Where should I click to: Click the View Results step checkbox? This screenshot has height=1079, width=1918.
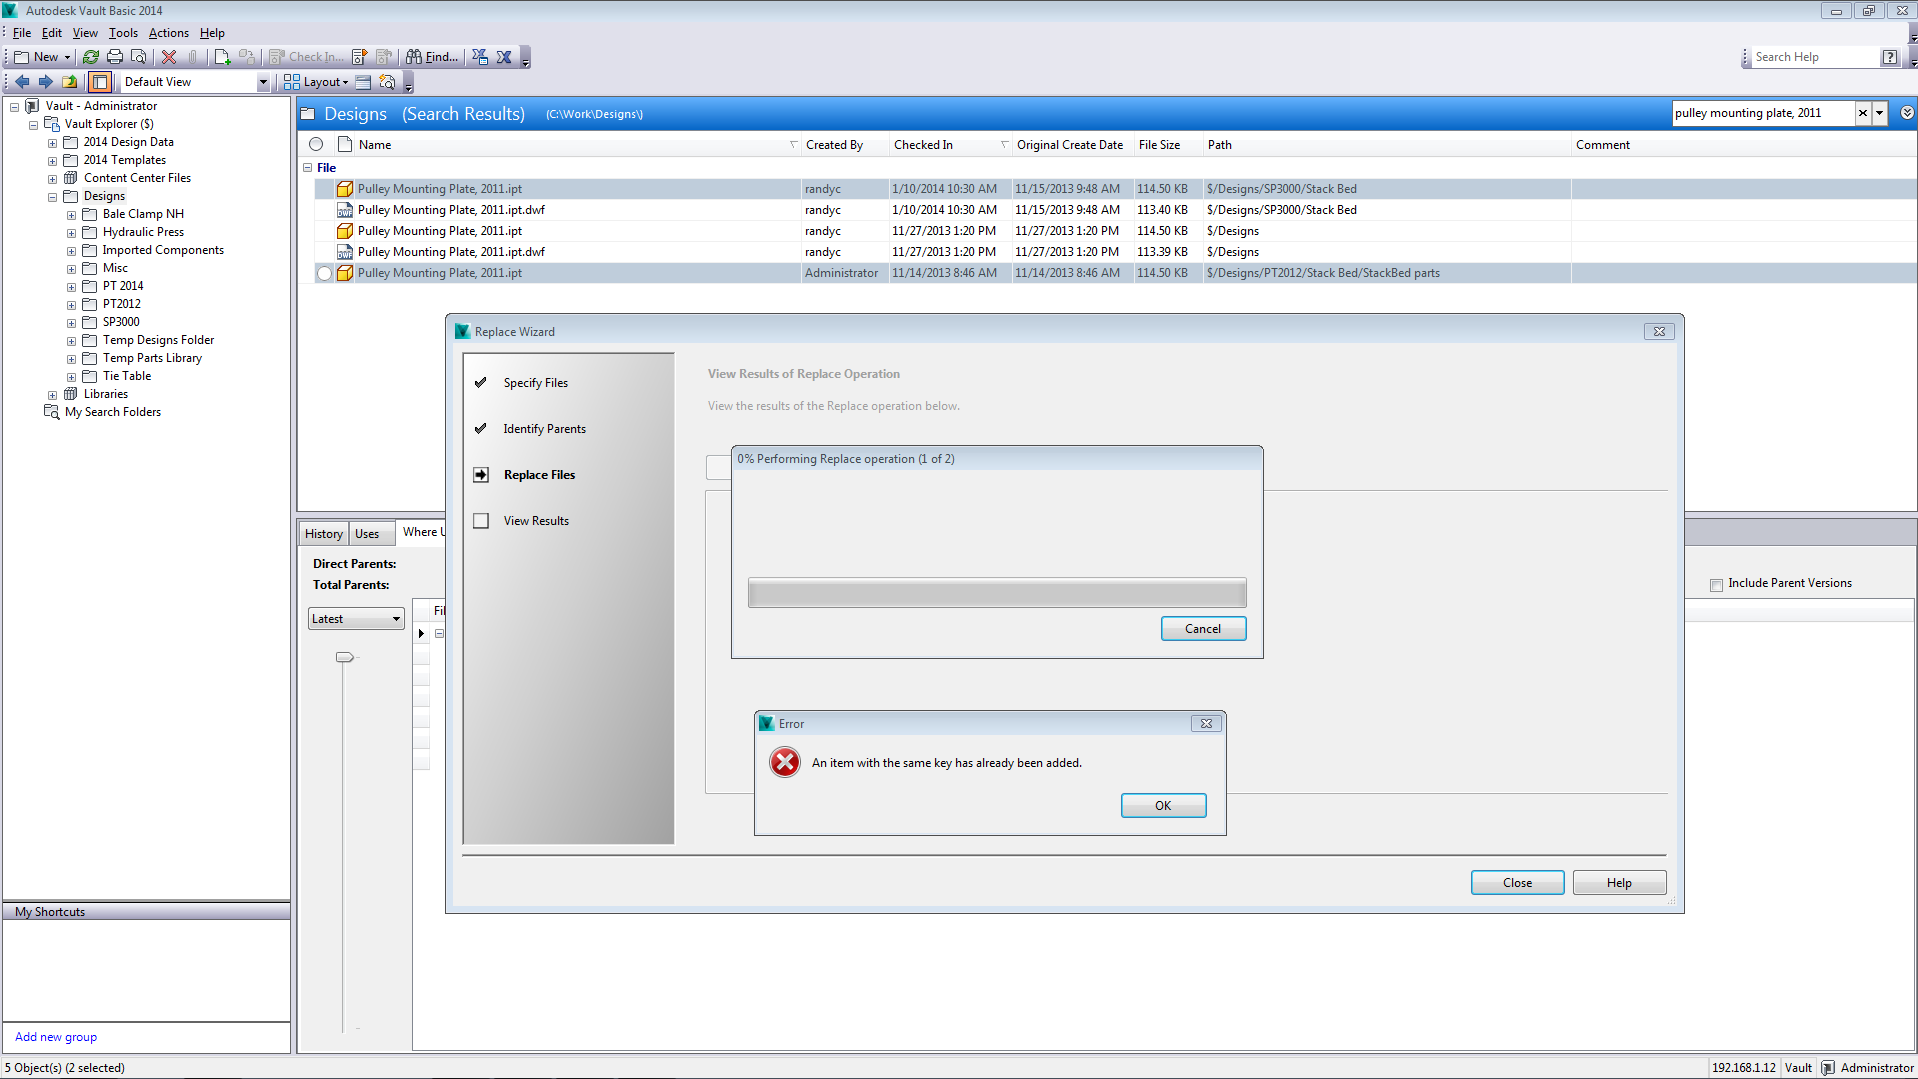pyautogui.click(x=481, y=521)
